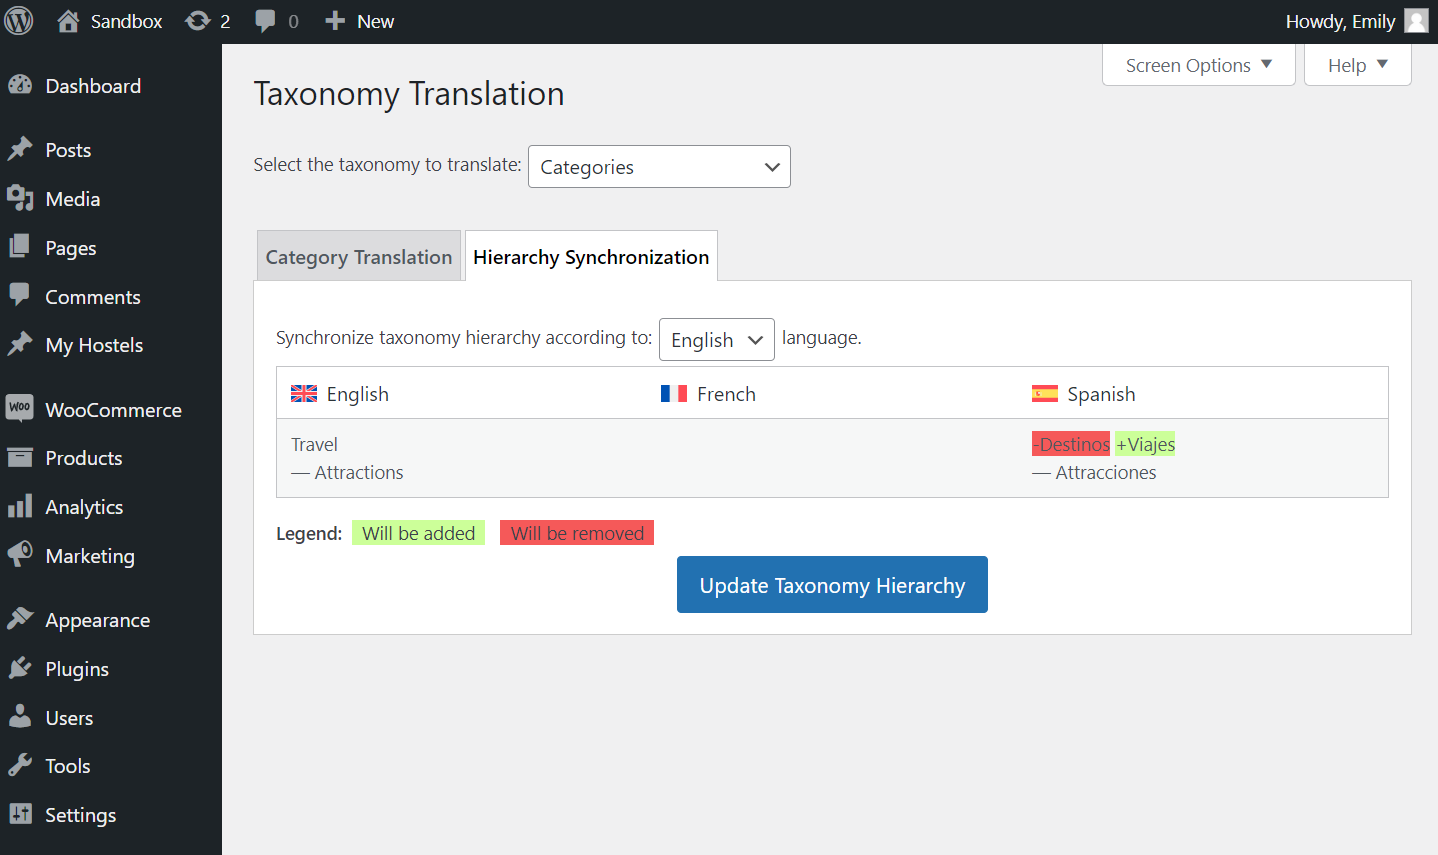
Task: Click the Travel category in English column
Action: click(314, 444)
